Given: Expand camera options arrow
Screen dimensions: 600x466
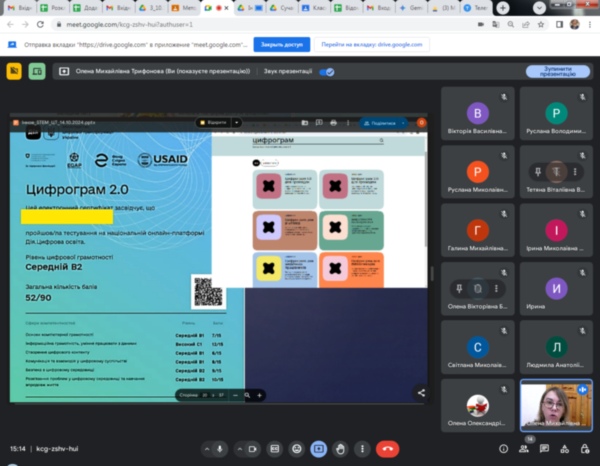Looking at the screenshot, I should 237,449.
